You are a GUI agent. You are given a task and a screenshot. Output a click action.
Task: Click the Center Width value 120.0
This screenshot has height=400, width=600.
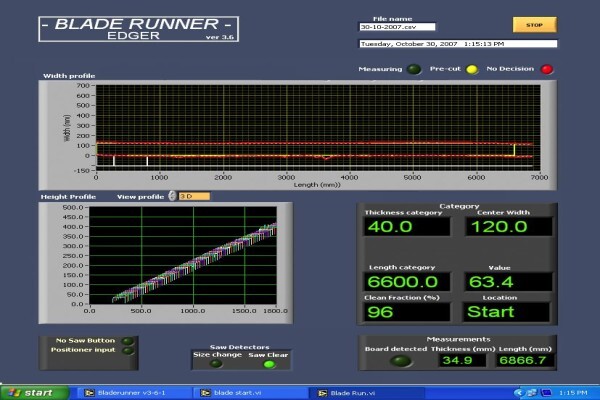pyautogui.click(x=509, y=227)
